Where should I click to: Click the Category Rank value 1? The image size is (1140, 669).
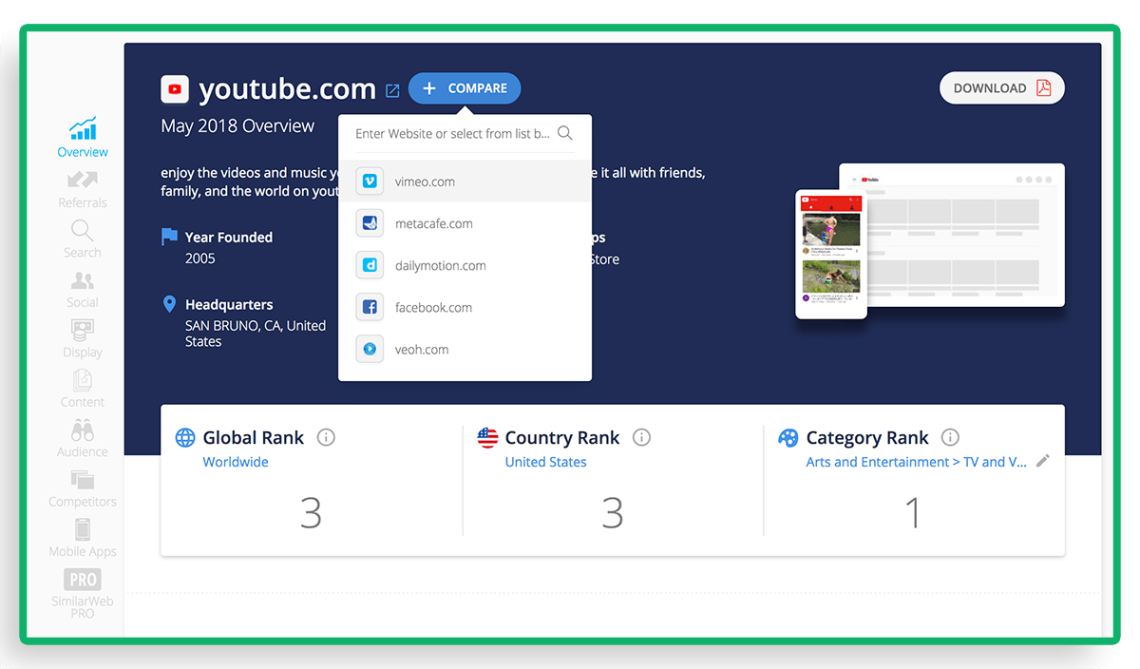pyautogui.click(x=913, y=513)
